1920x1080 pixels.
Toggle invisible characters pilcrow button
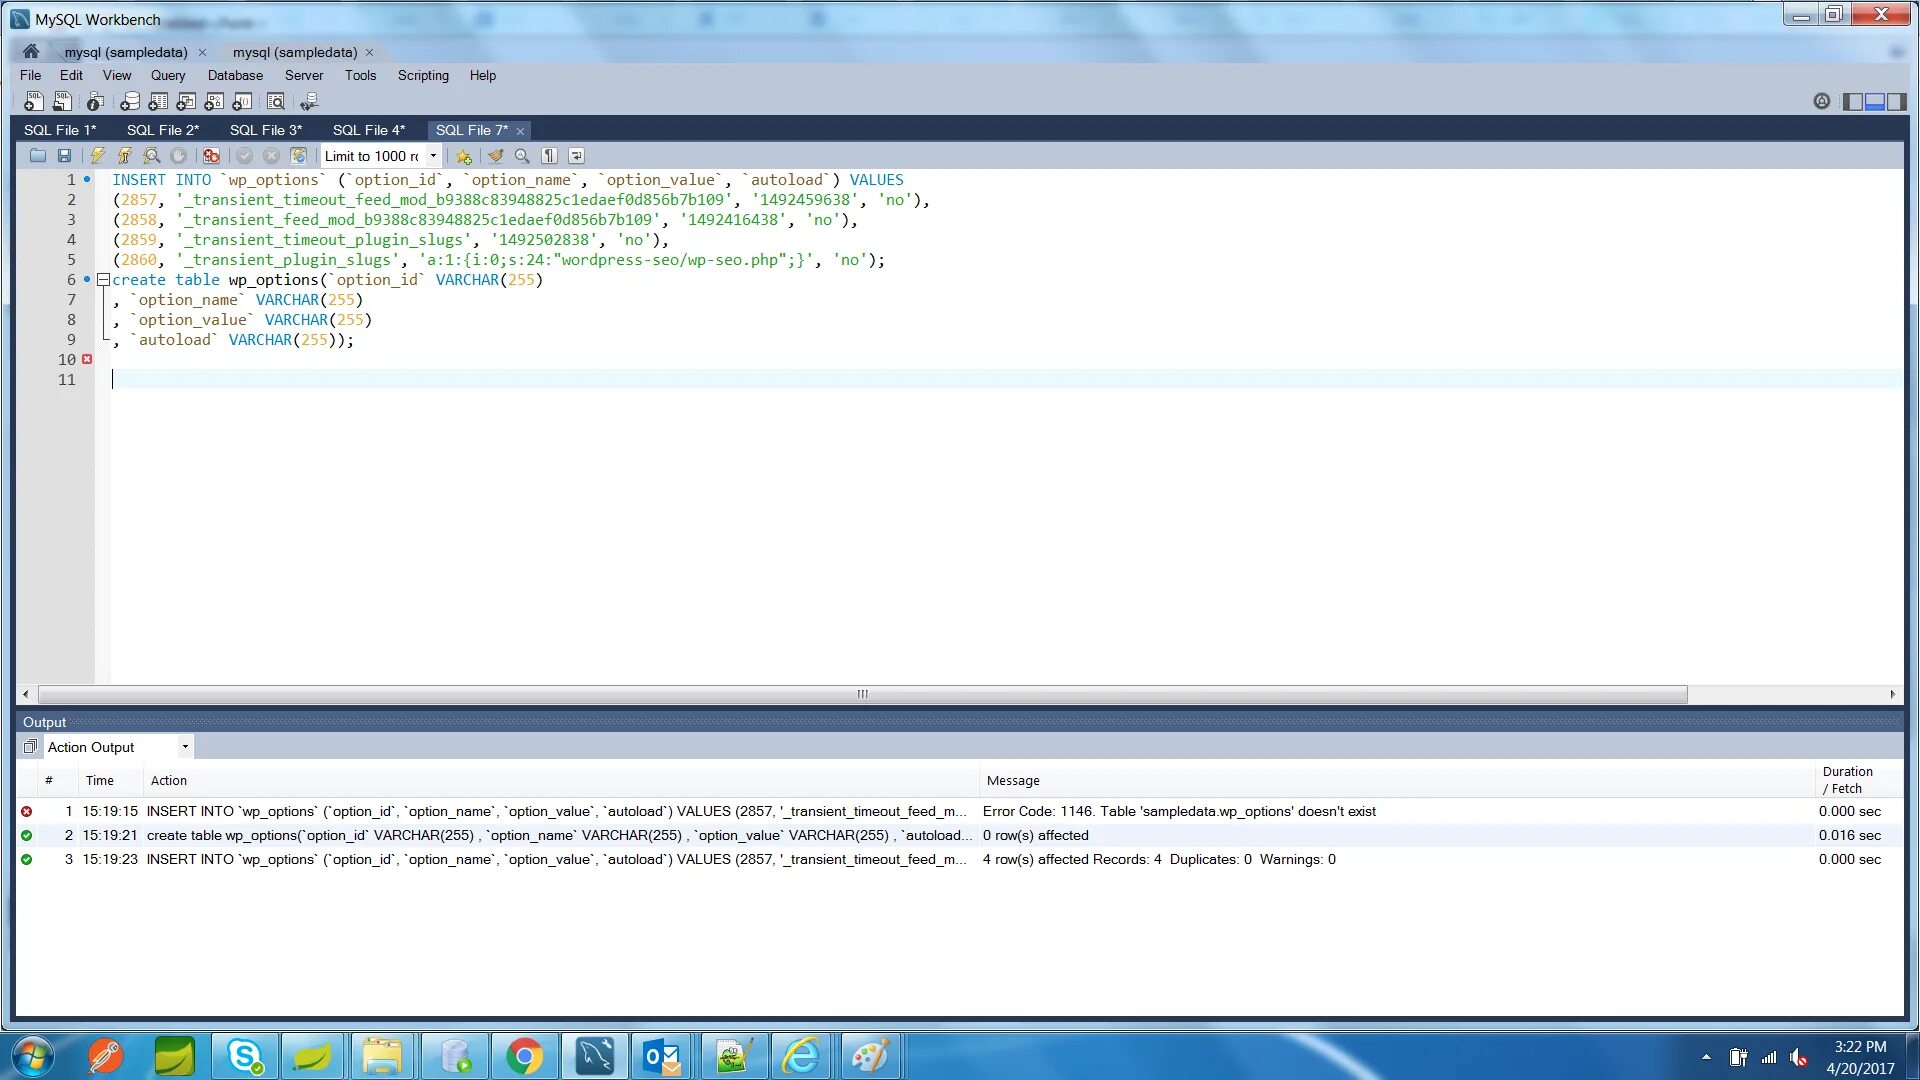coord(549,156)
